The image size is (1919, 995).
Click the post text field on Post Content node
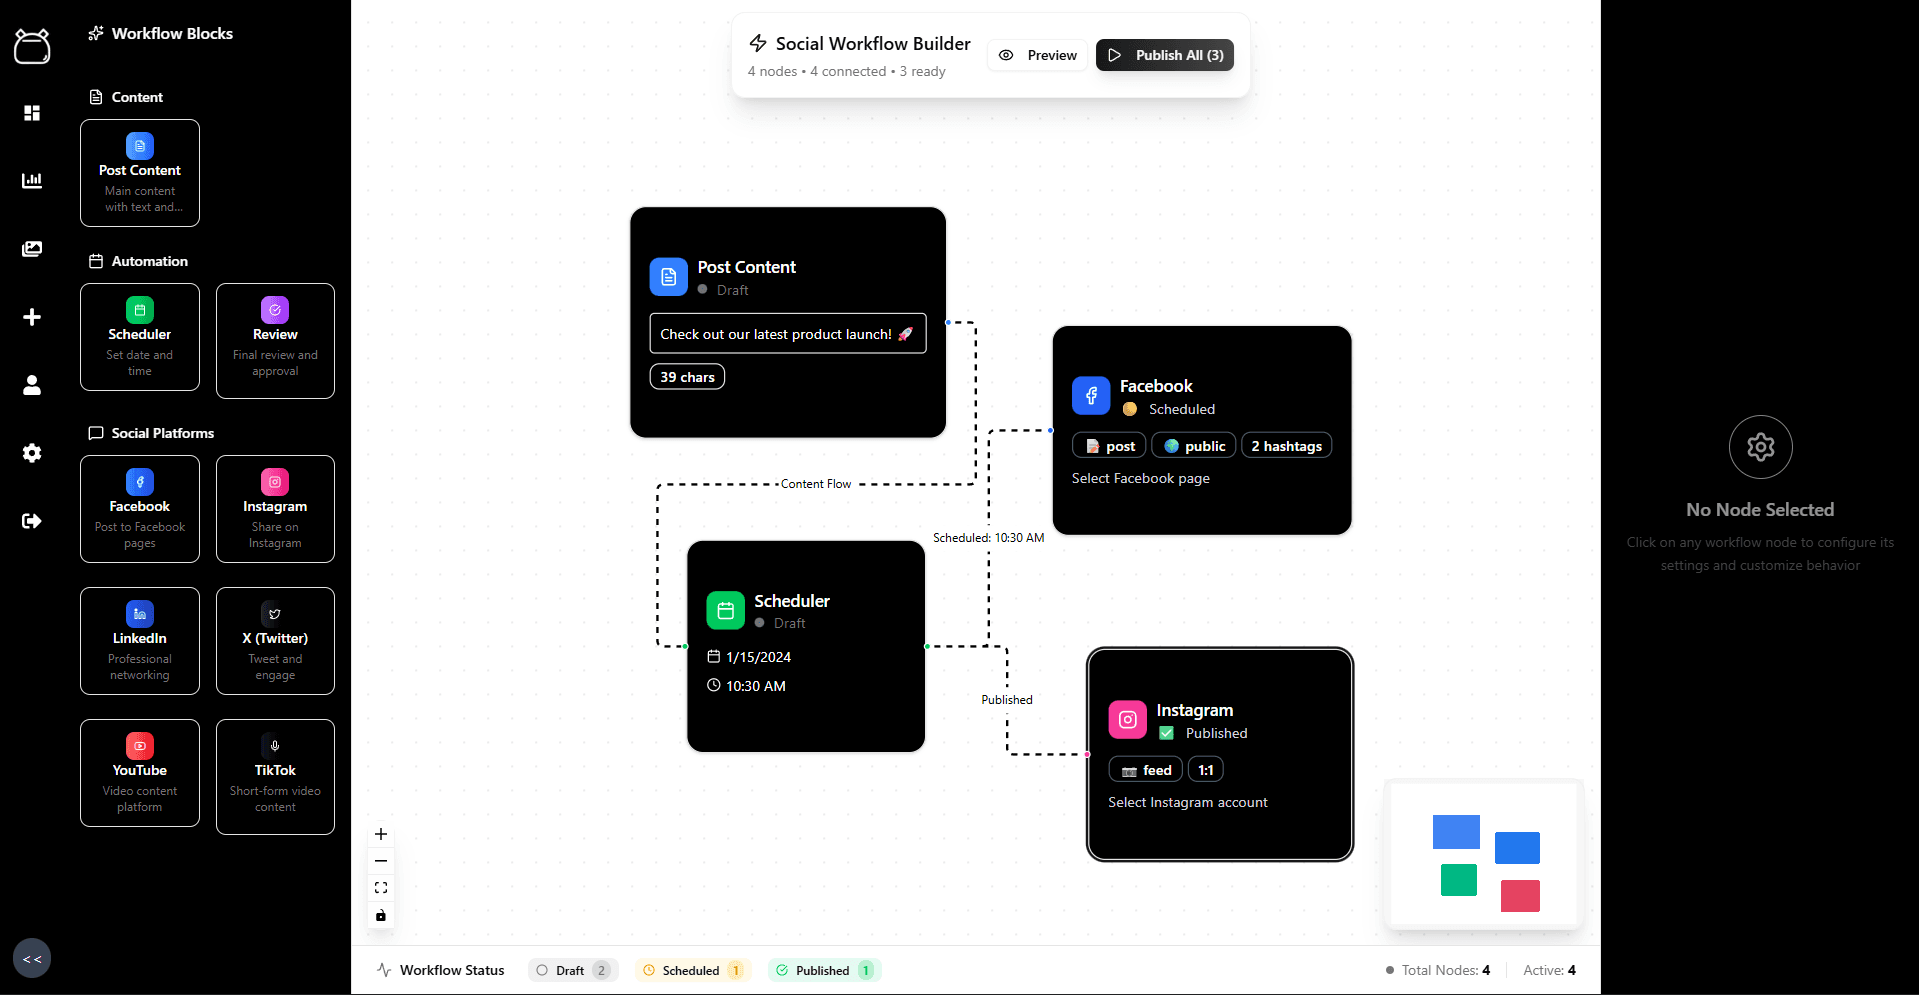coord(787,333)
